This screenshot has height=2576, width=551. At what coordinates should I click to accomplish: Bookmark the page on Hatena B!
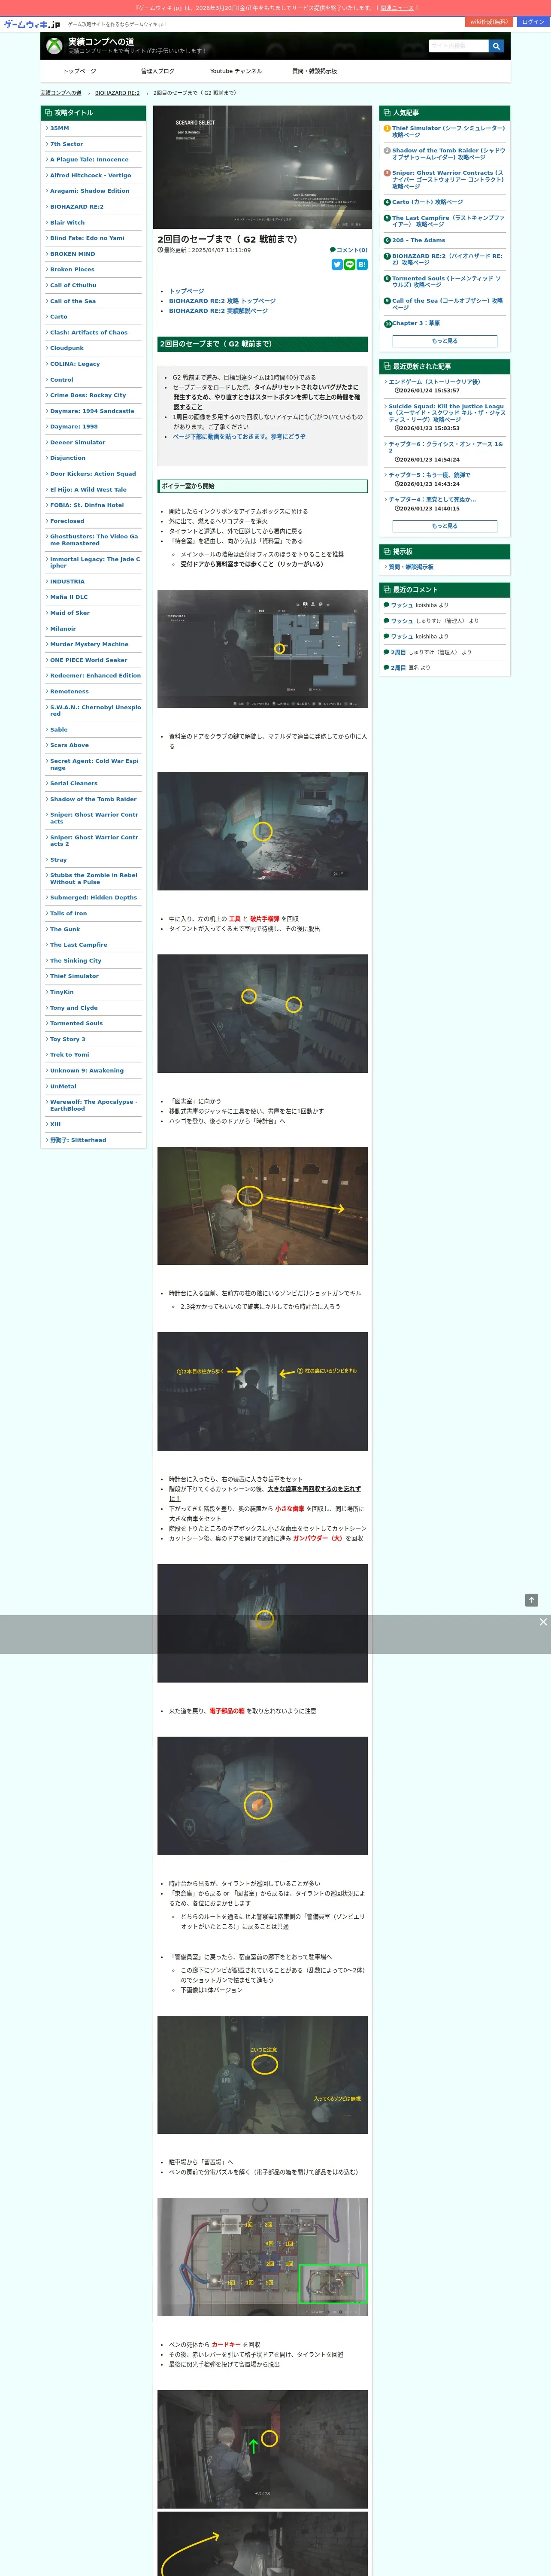point(362,265)
